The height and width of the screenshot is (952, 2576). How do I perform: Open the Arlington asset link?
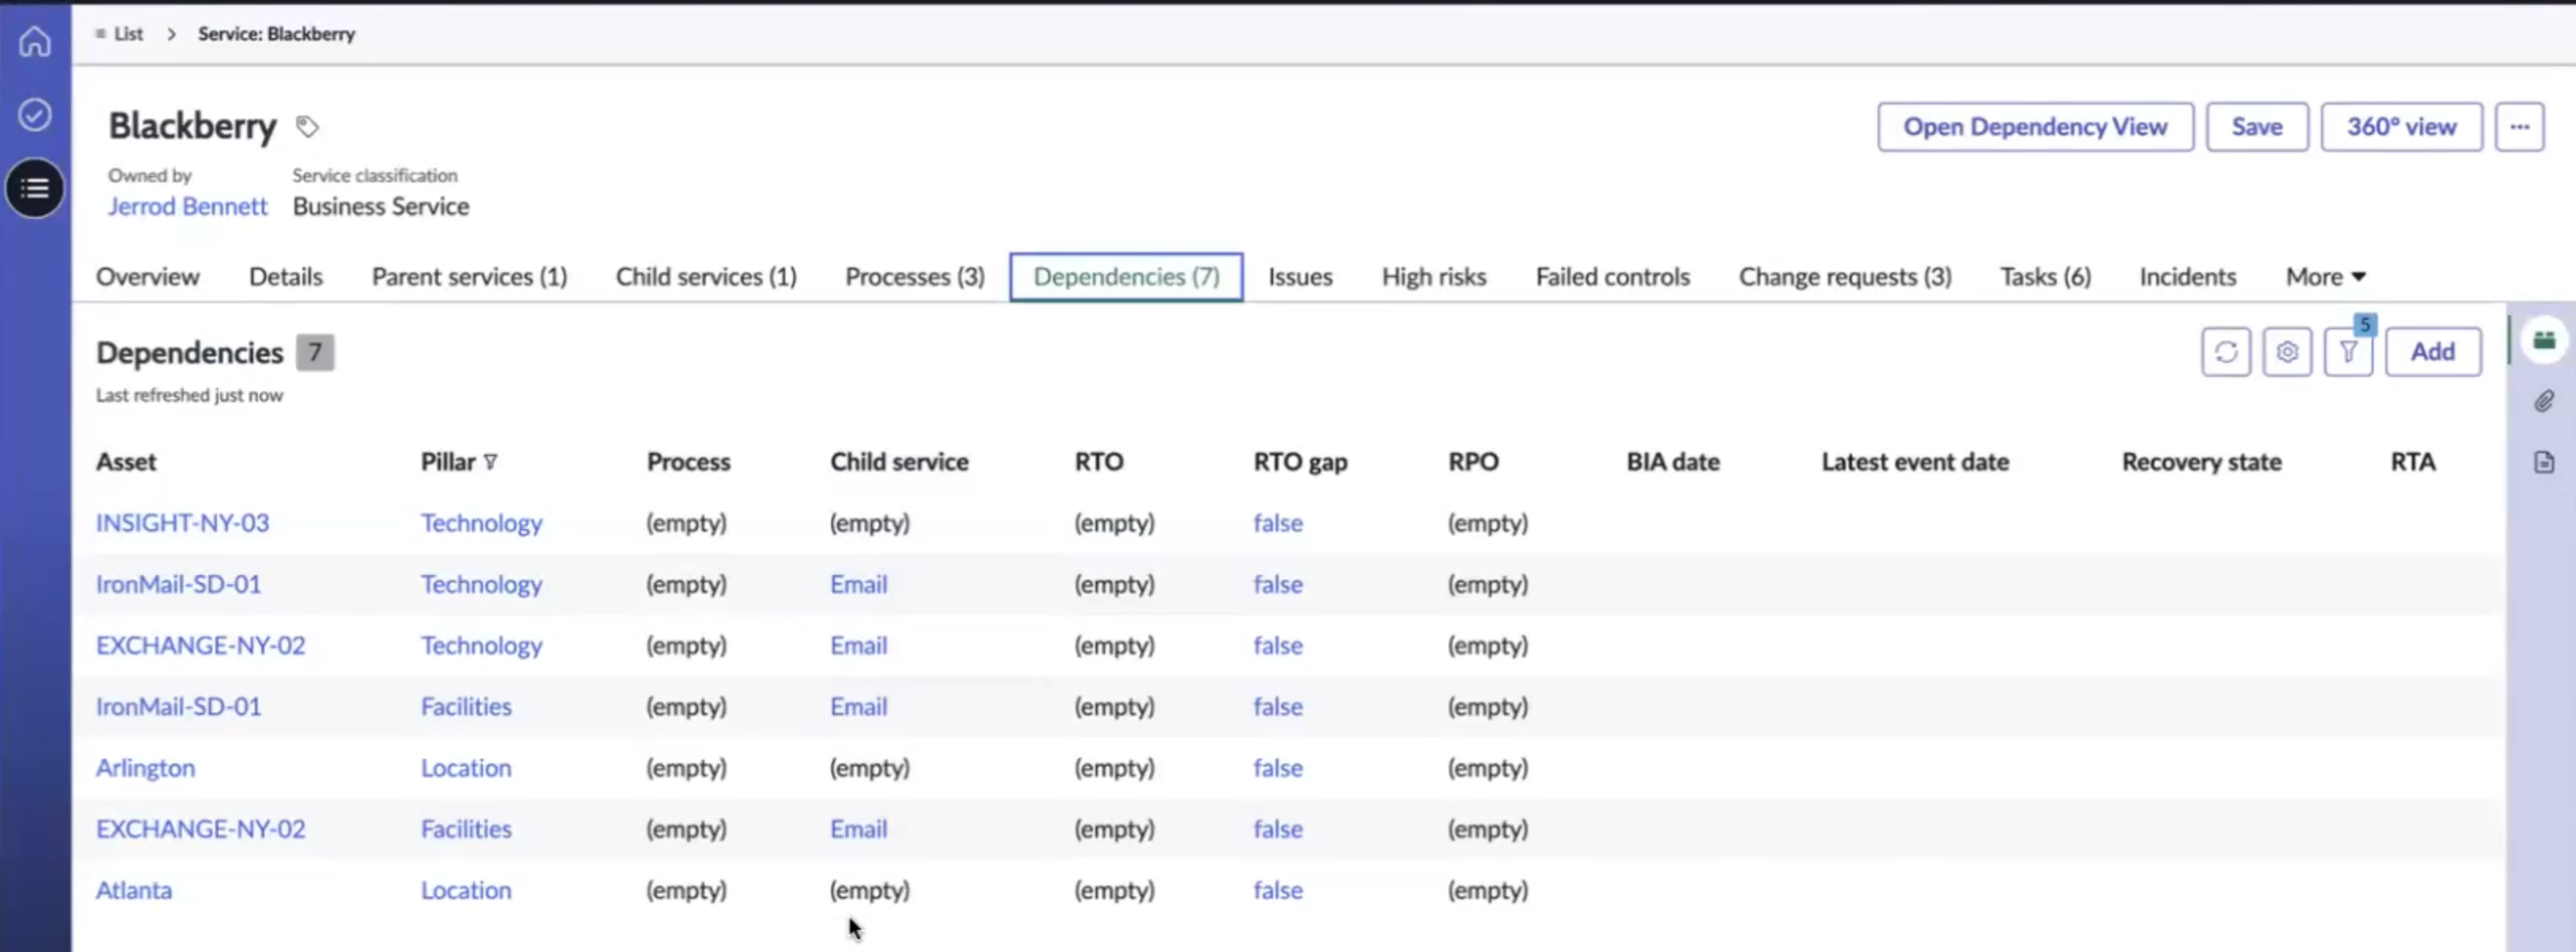point(145,768)
